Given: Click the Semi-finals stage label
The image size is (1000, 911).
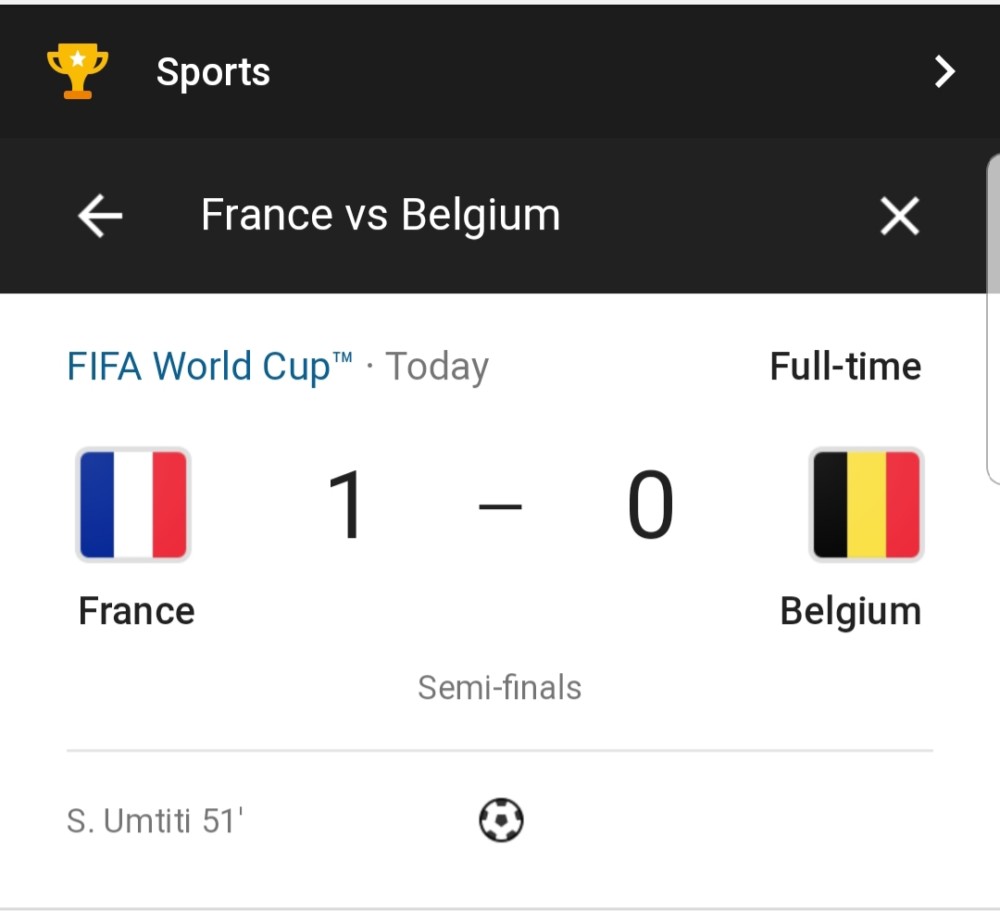Looking at the screenshot, I should click(499, 688).
